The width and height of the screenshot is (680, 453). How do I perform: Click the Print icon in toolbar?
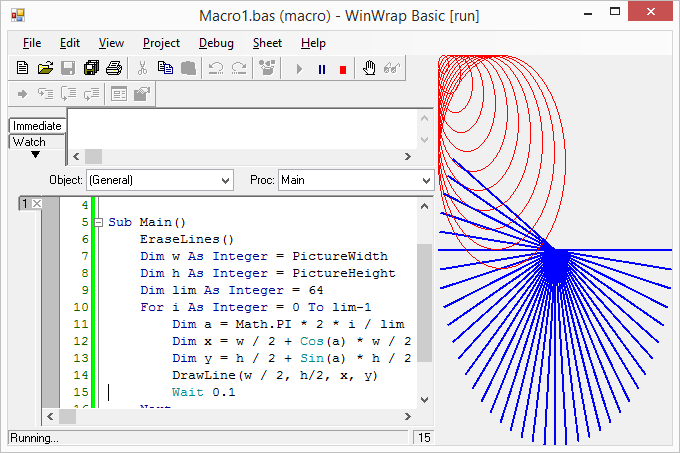pos(114,68)
